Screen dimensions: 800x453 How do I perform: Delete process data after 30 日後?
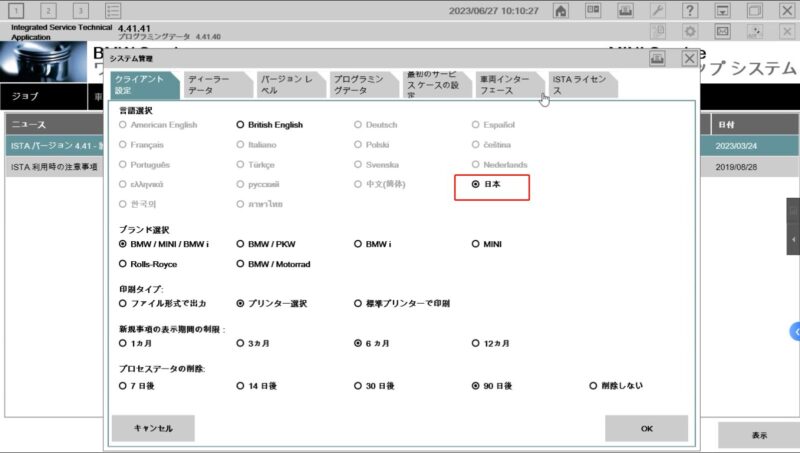(x=374, y=386)
